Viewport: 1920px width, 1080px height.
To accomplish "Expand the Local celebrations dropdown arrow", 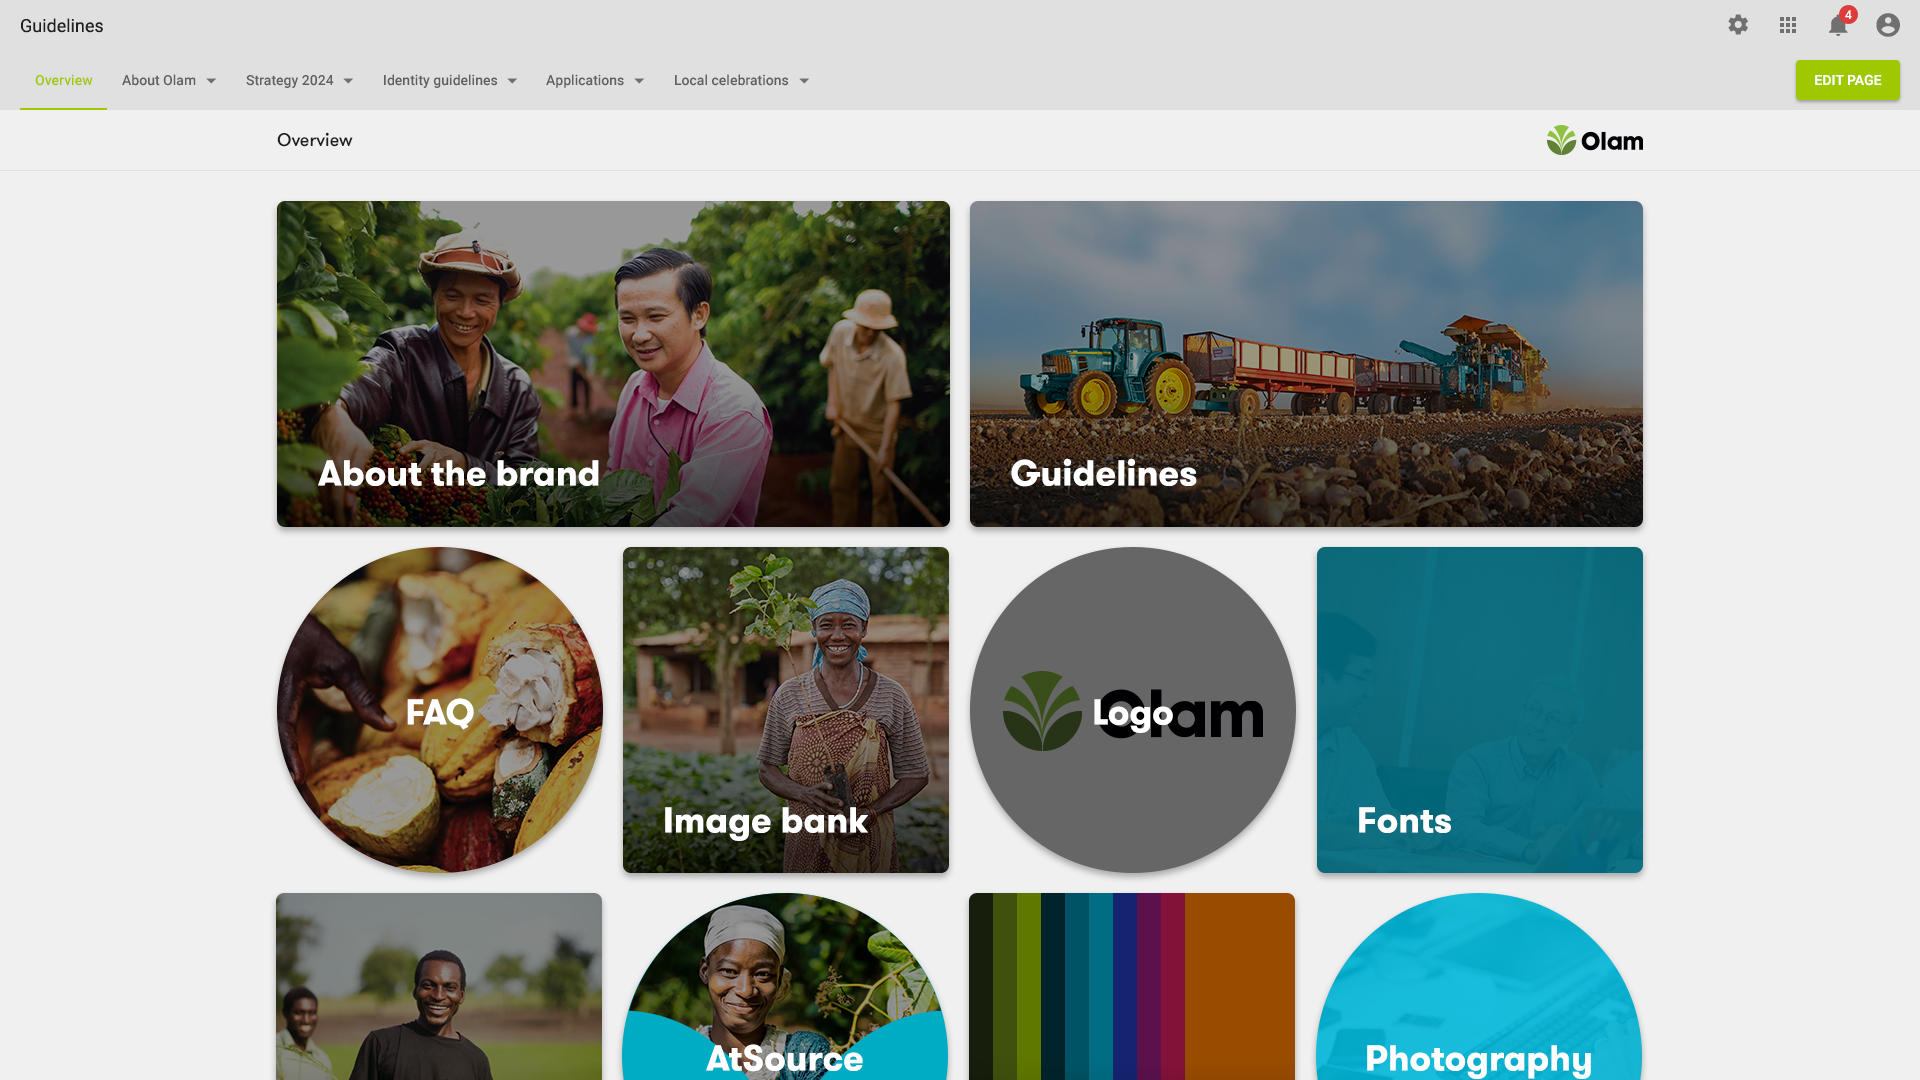I will coord(804,81).
